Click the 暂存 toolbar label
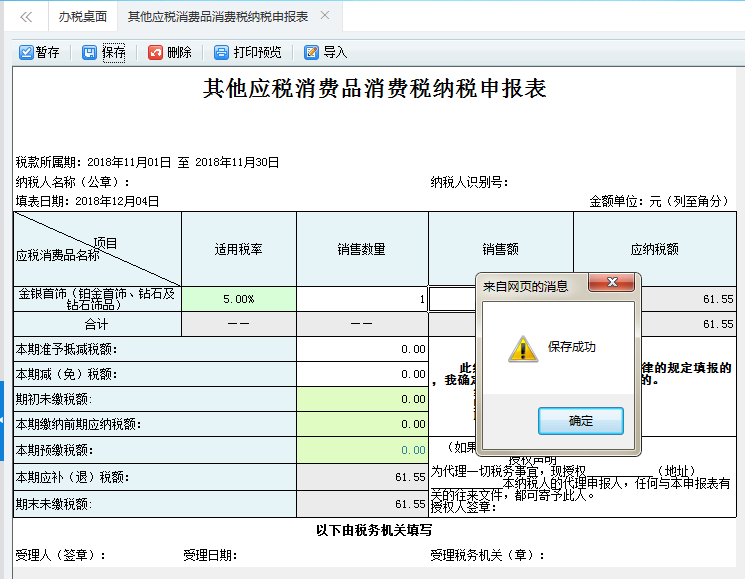 (x=48, y=52)
